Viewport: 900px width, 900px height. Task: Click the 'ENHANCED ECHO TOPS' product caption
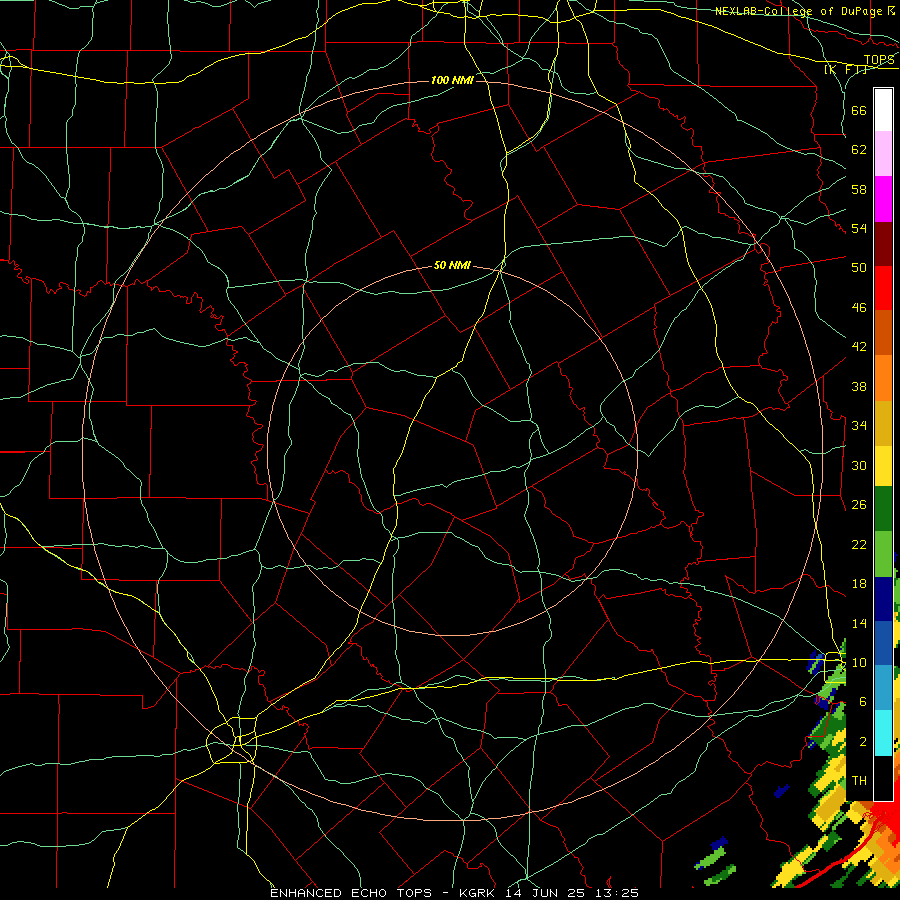coord(351,893)
